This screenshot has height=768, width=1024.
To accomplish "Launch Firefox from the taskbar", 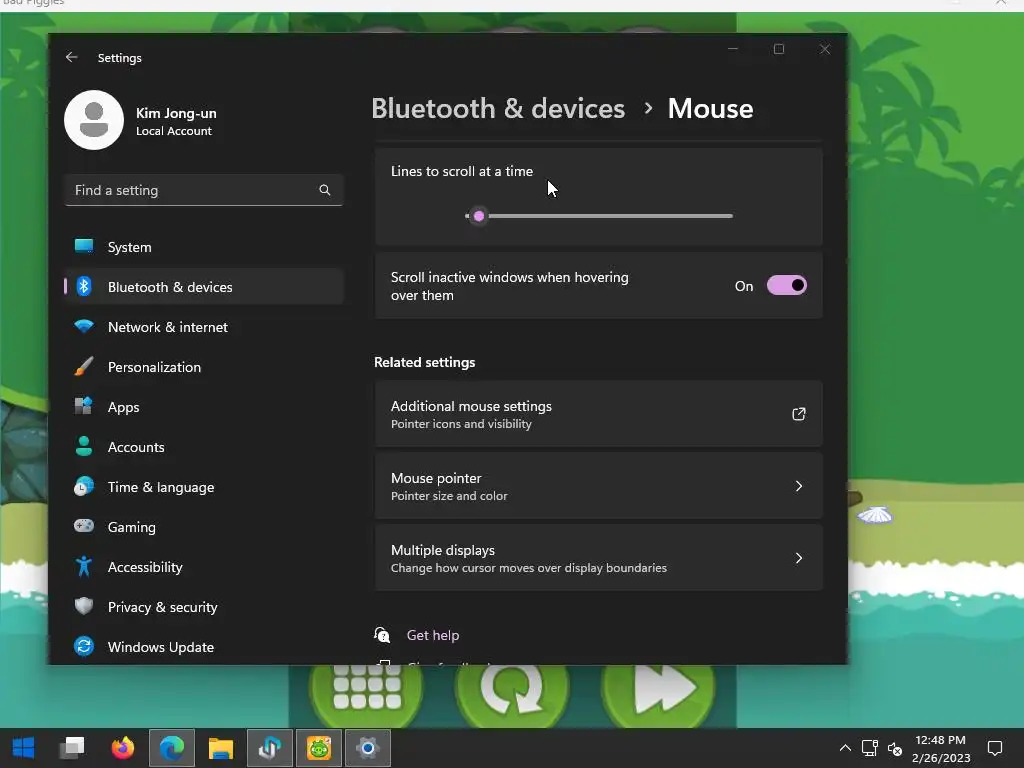I will click(122, 748).
